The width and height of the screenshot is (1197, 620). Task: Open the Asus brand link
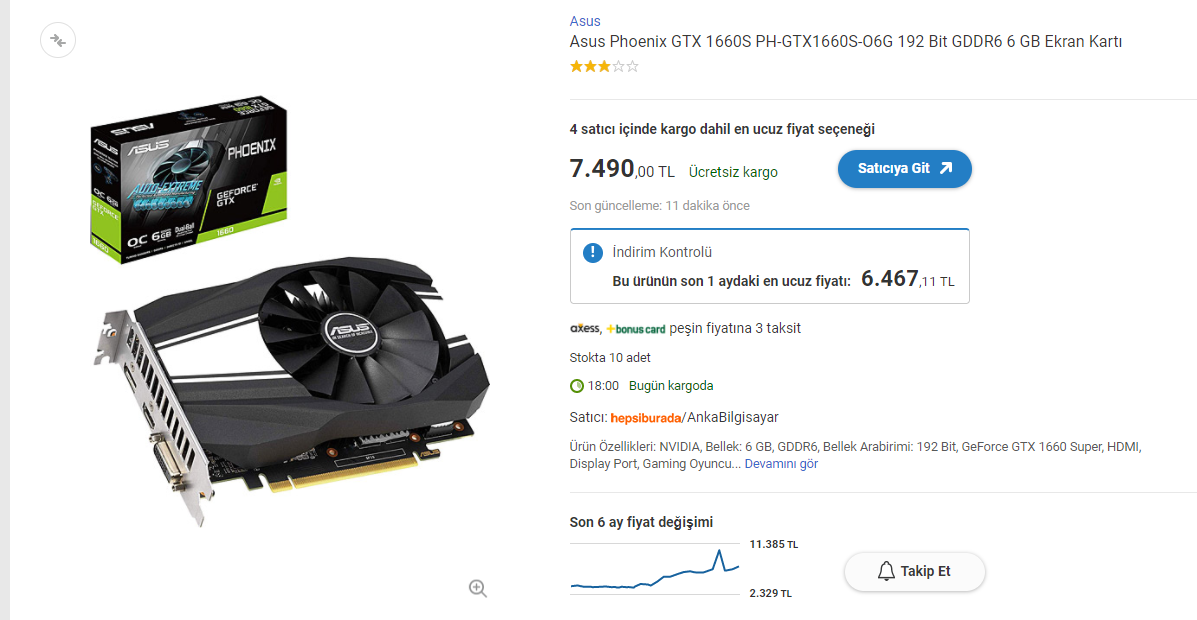point(585,21)
